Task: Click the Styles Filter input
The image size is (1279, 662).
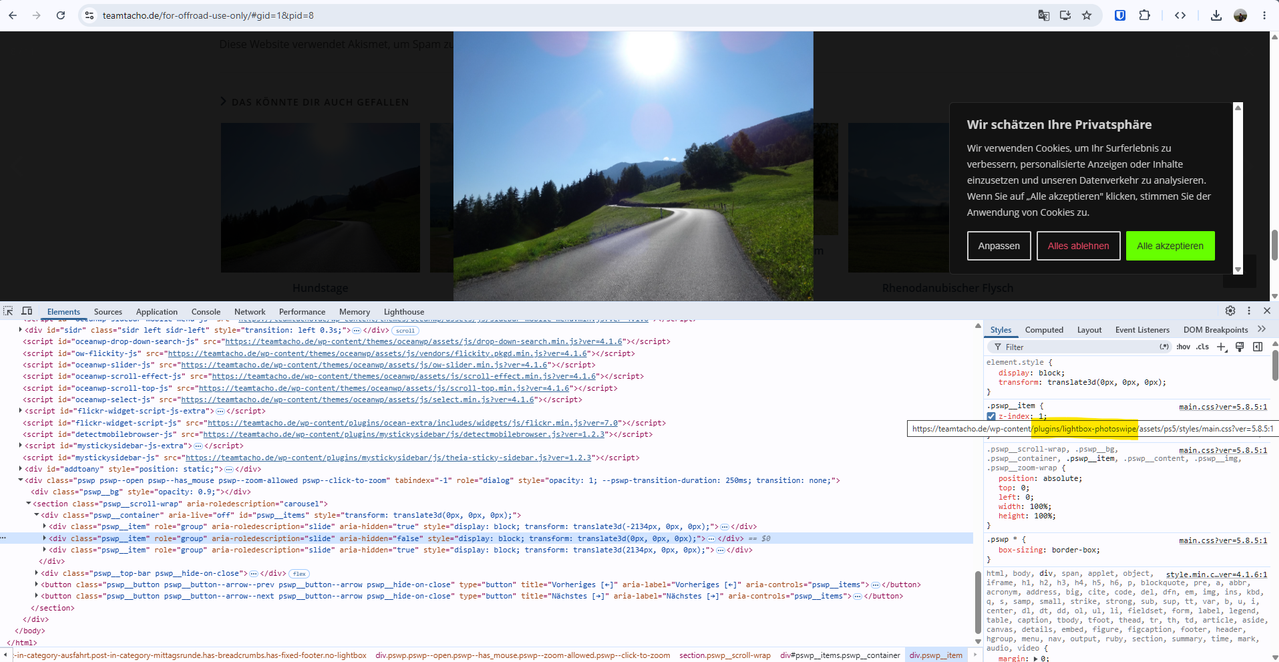Action: (1080, 347)
